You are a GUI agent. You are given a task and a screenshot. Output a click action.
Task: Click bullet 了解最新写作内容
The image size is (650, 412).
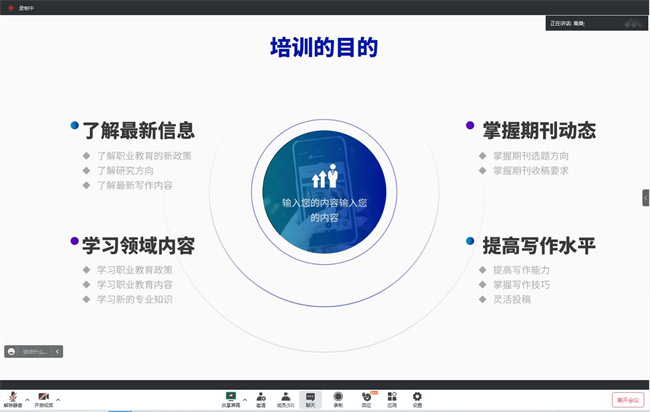[135, 185]
